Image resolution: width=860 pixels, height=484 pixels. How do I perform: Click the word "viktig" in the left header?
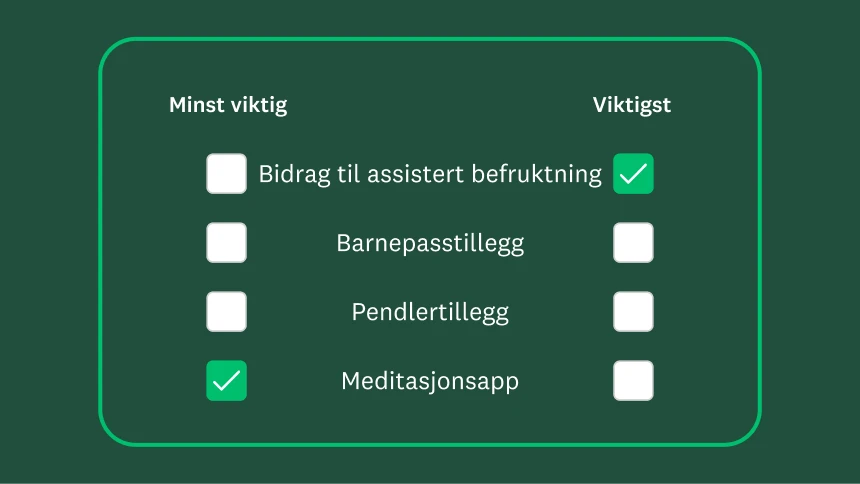click(x=259, y=105)
